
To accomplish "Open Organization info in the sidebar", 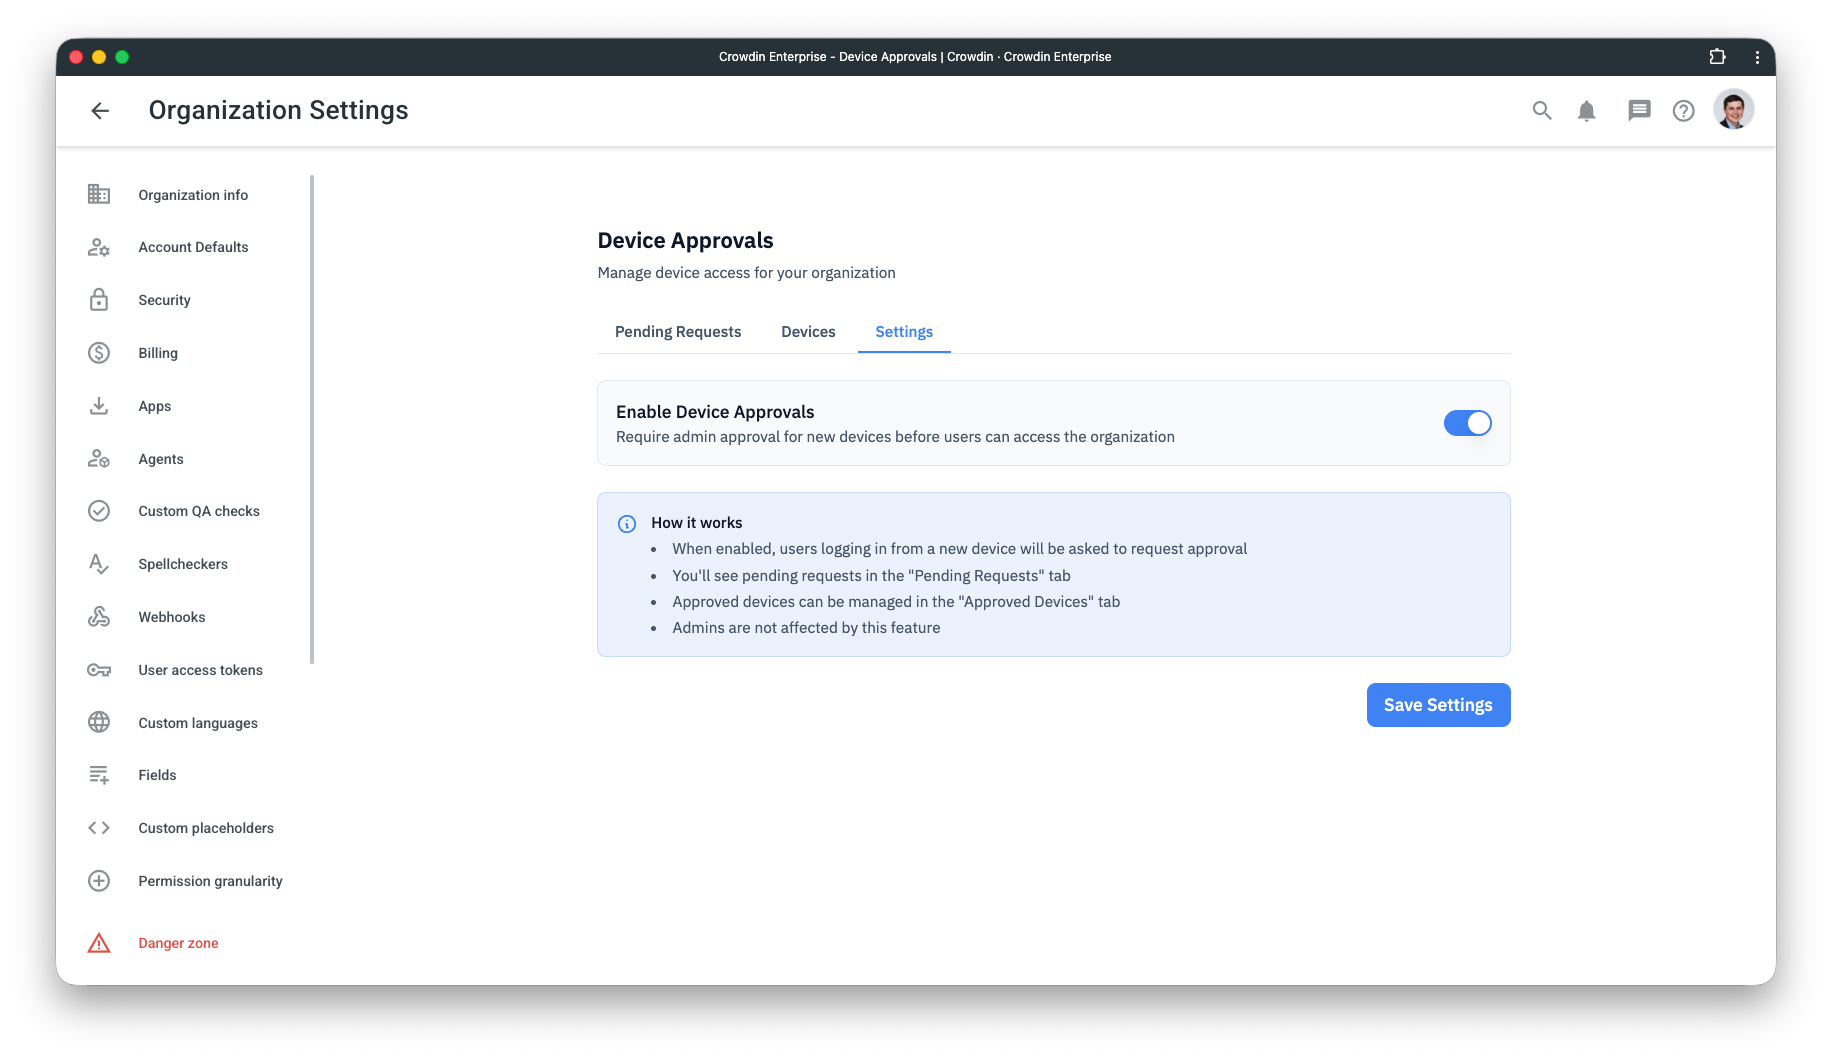I will (193, 195).
